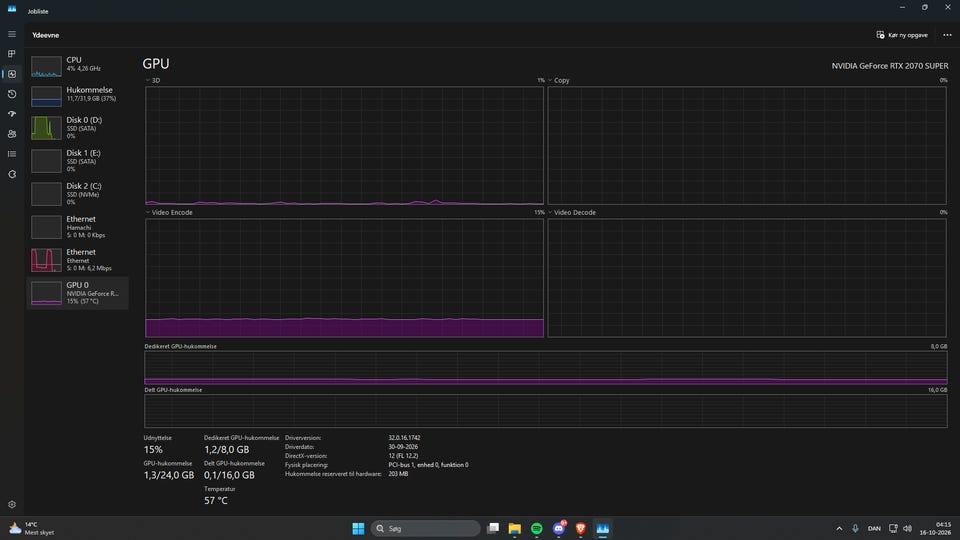Open the Services icon
This screenshot has height=540, width=960.
(12, 174)
